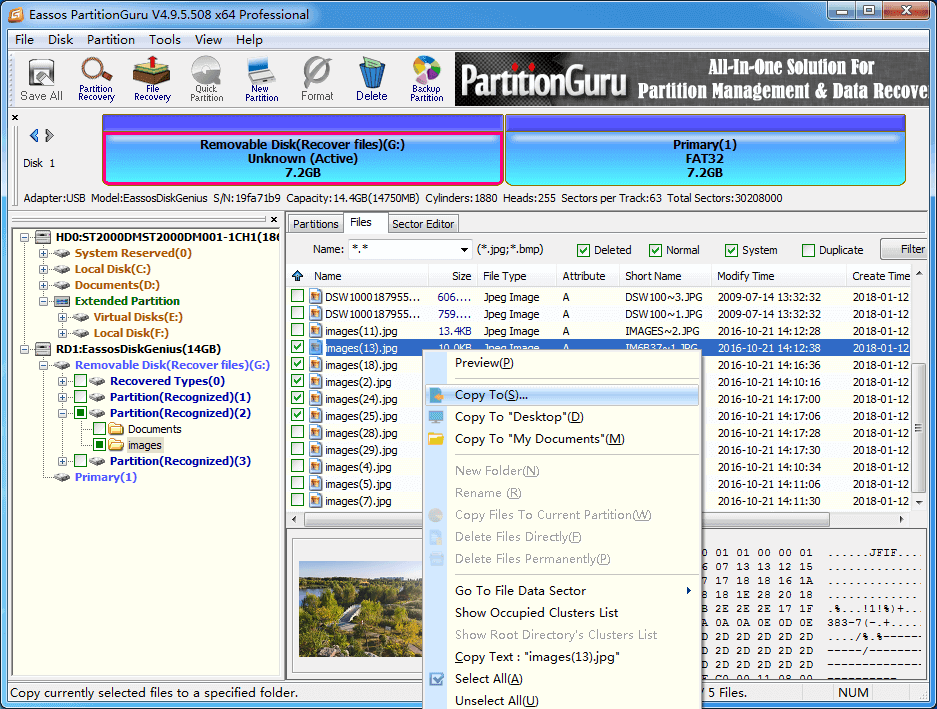Switch to the Sector Editor tab

click(x=423, y=224)
